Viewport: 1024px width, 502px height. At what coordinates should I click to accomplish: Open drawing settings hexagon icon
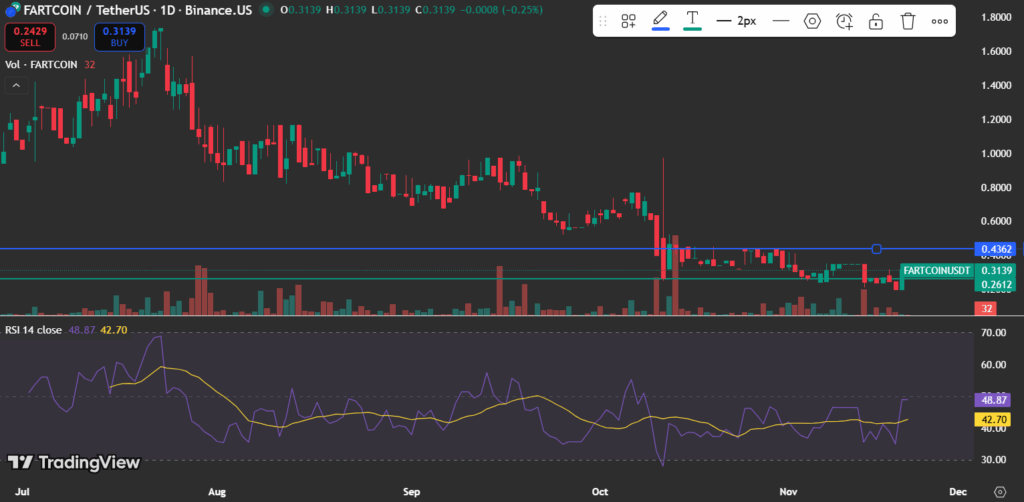[x=812, y=21]
